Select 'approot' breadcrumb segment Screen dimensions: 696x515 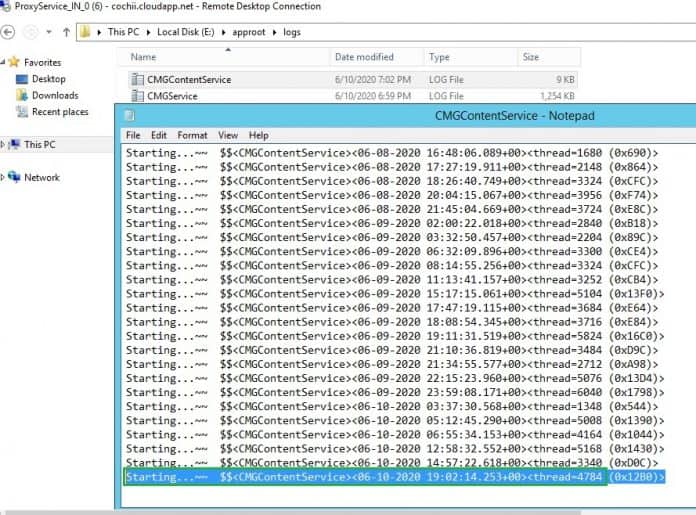tap(249, 32)
